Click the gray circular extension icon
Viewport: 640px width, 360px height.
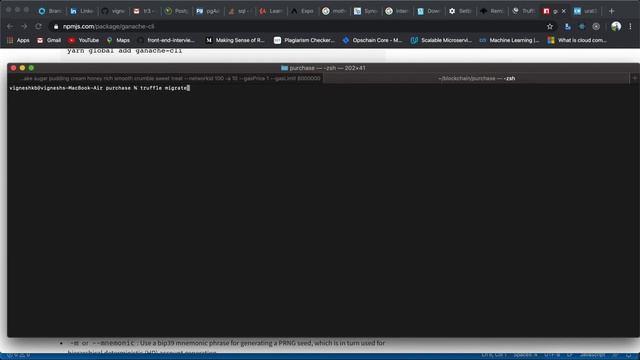click(x=596, y=27)
